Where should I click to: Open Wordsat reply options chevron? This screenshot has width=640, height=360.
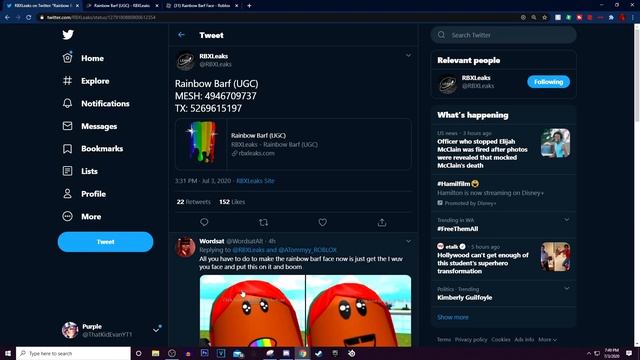(x=408, y=241)
